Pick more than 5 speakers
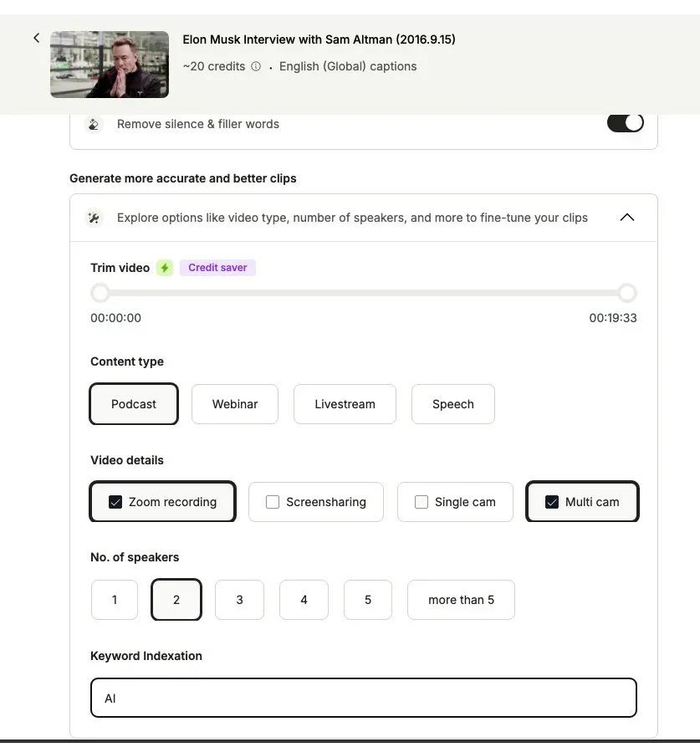The image size is (700, 743). (x=461, y=600)
